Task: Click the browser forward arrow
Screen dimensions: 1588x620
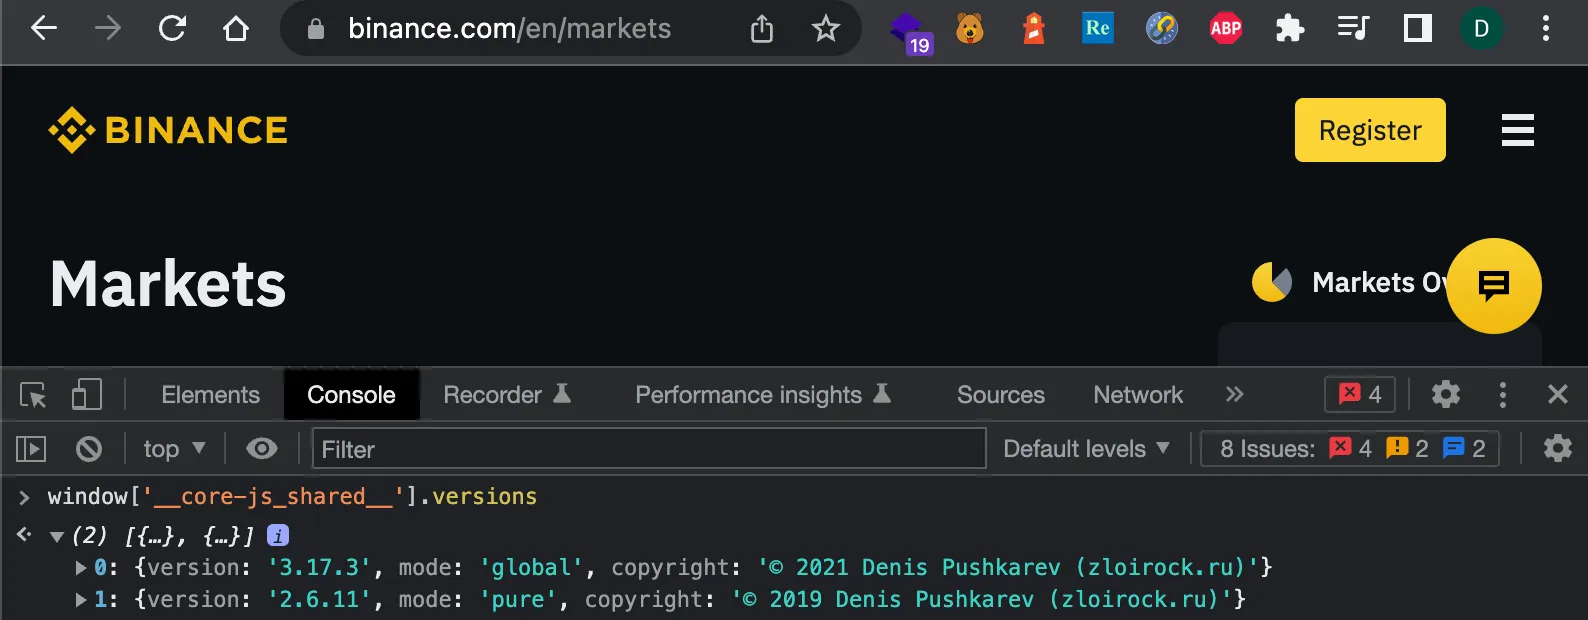Action: point(107,28)
